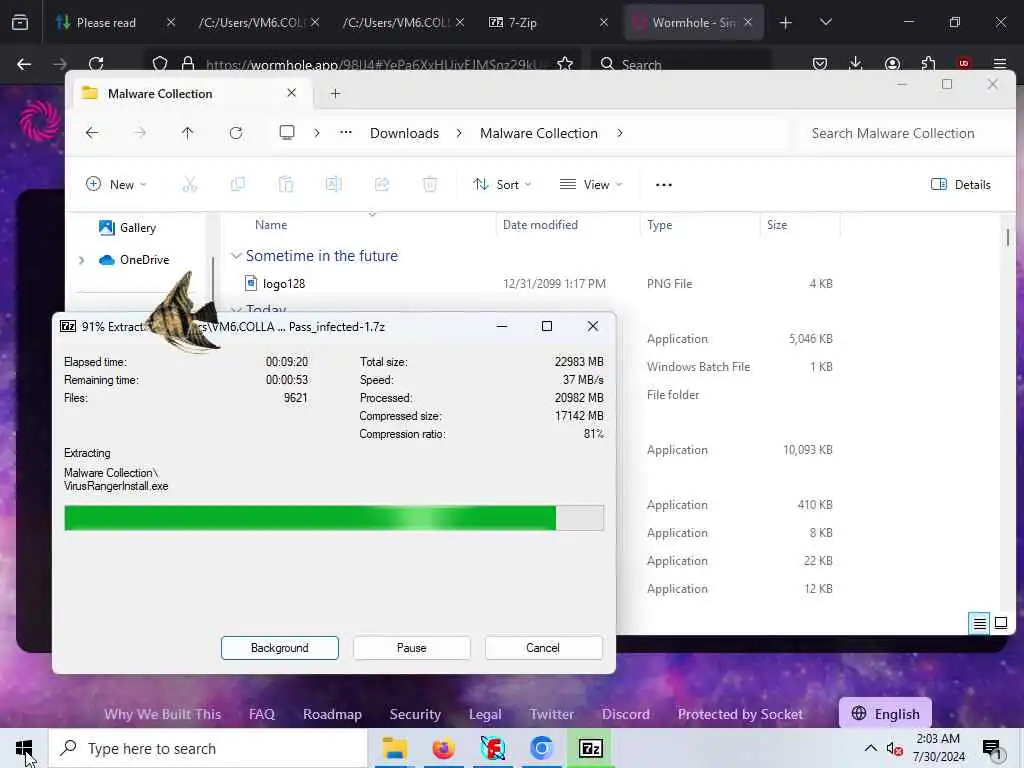Click the Cut scissors icon in Explorer toolbar

coord(189,185)
